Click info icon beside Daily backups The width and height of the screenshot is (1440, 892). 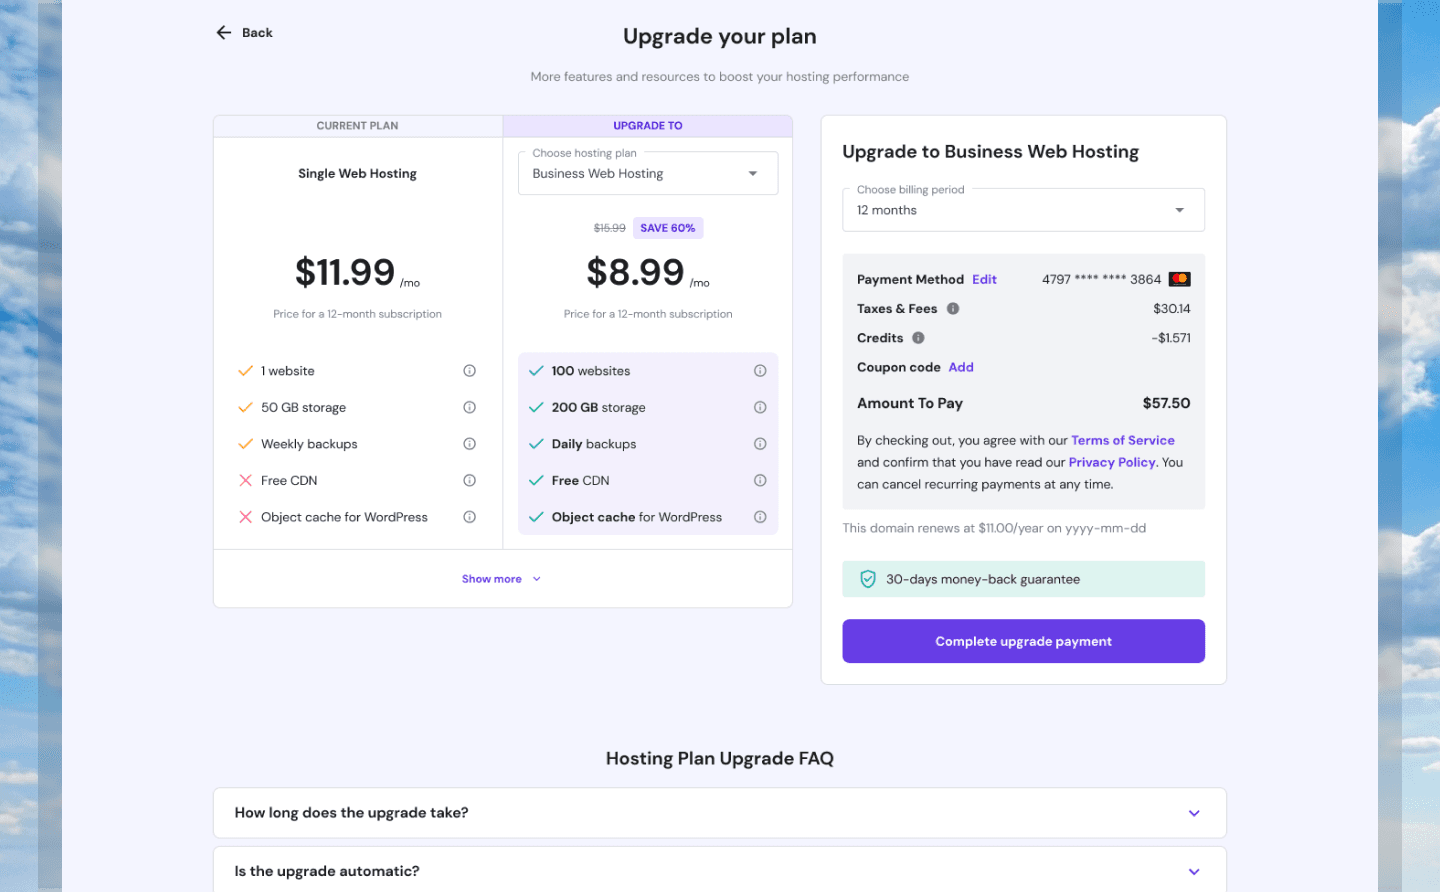(760, 444)
